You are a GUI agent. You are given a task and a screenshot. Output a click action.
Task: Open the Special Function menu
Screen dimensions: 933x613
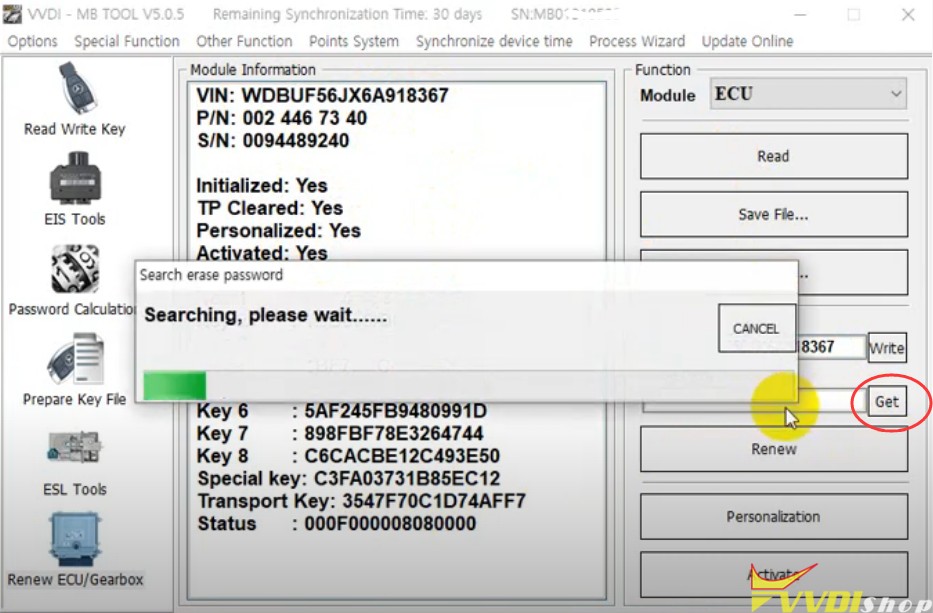tap(127, 41)
